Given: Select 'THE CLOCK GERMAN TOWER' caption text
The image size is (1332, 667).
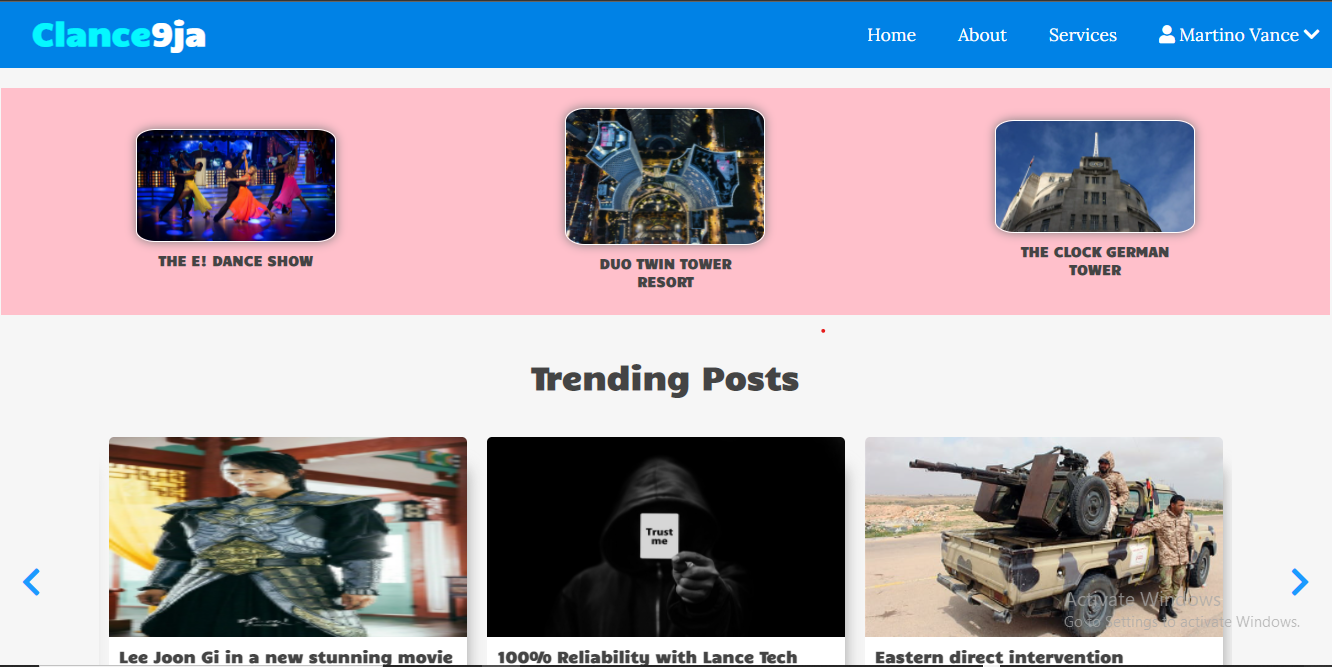Looking at the screenshot, I should coord(1094,261).
